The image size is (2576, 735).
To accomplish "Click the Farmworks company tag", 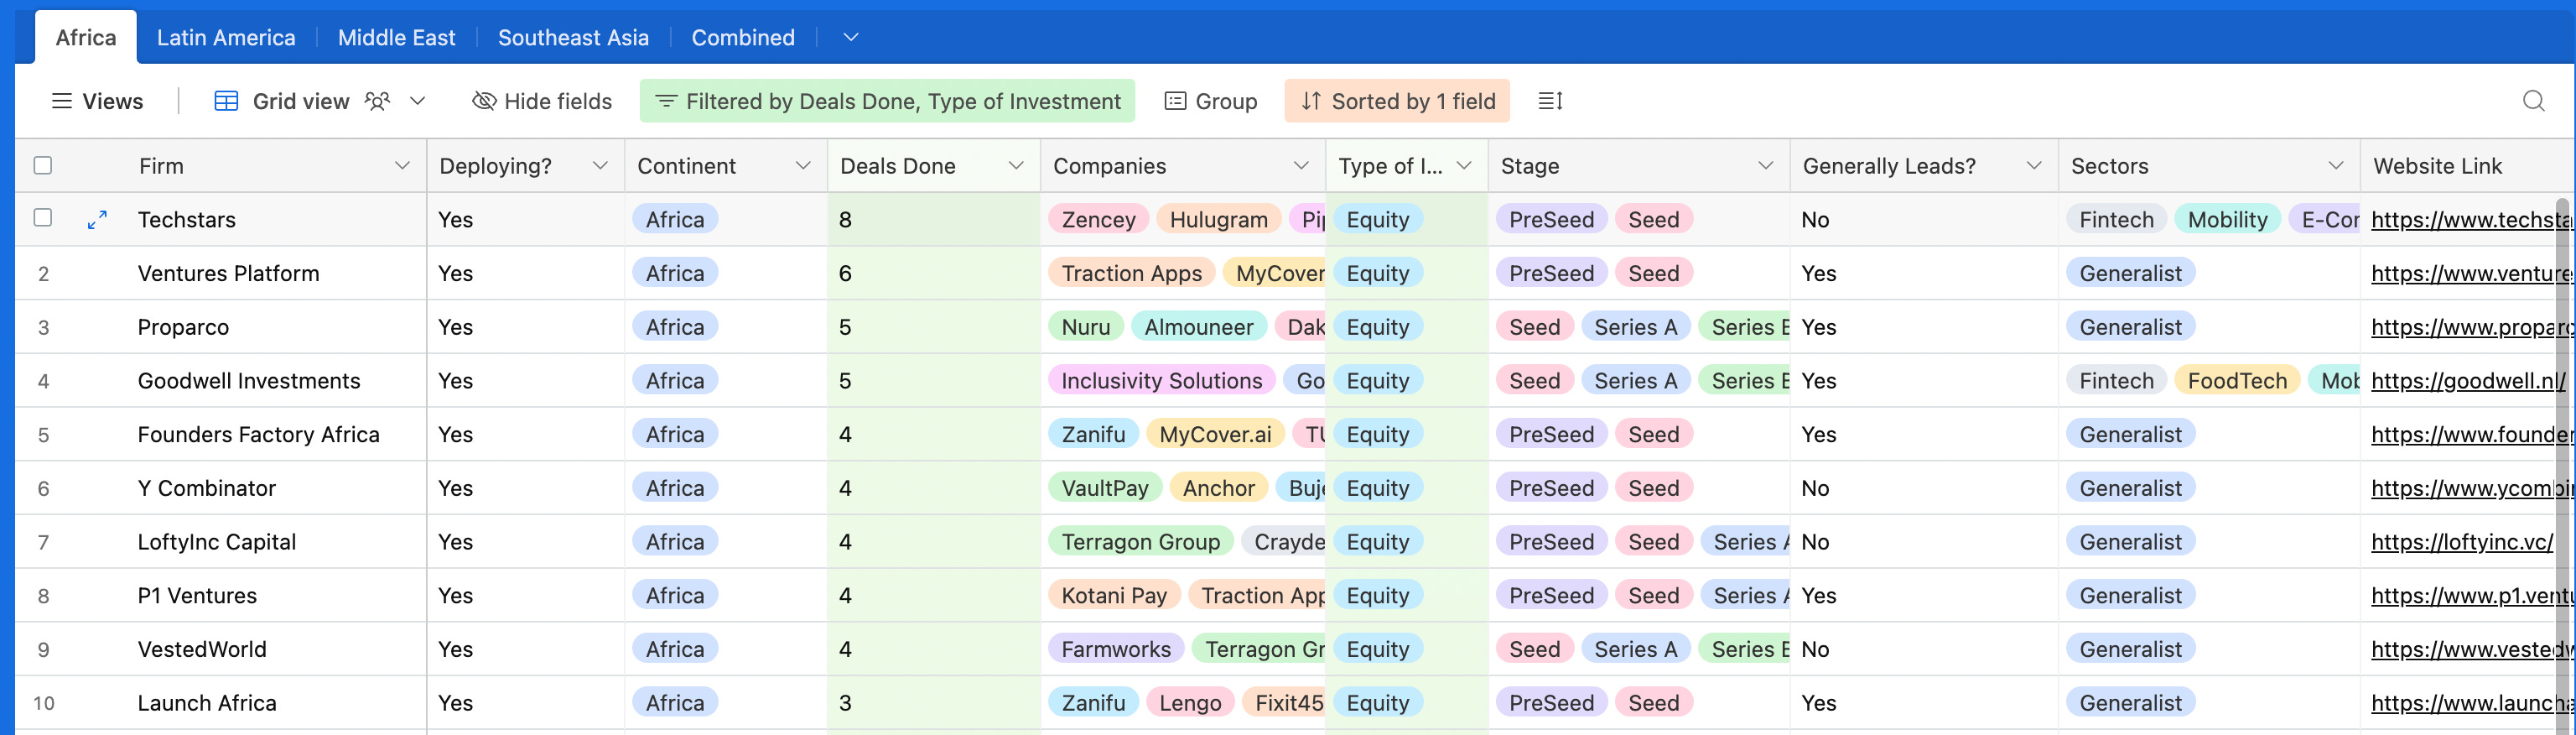I will point(1116,650).
